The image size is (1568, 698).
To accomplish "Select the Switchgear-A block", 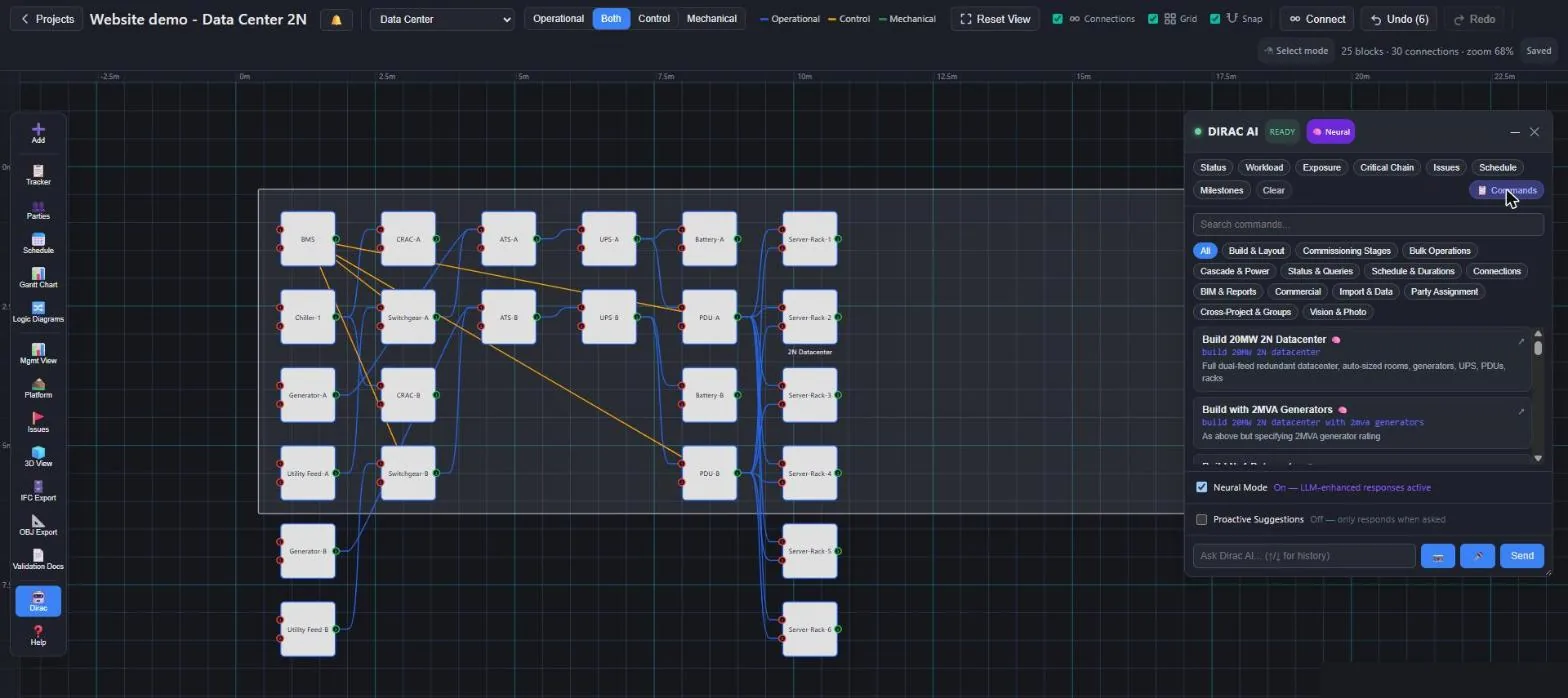I will click(408, 317).
